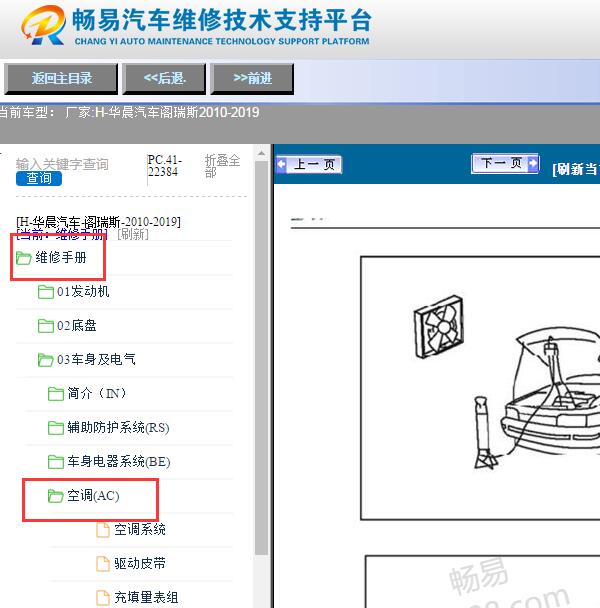Click the 简介（IN）folder icon
Viewport: 600px width, 608px height.
[x=55, y=394]
